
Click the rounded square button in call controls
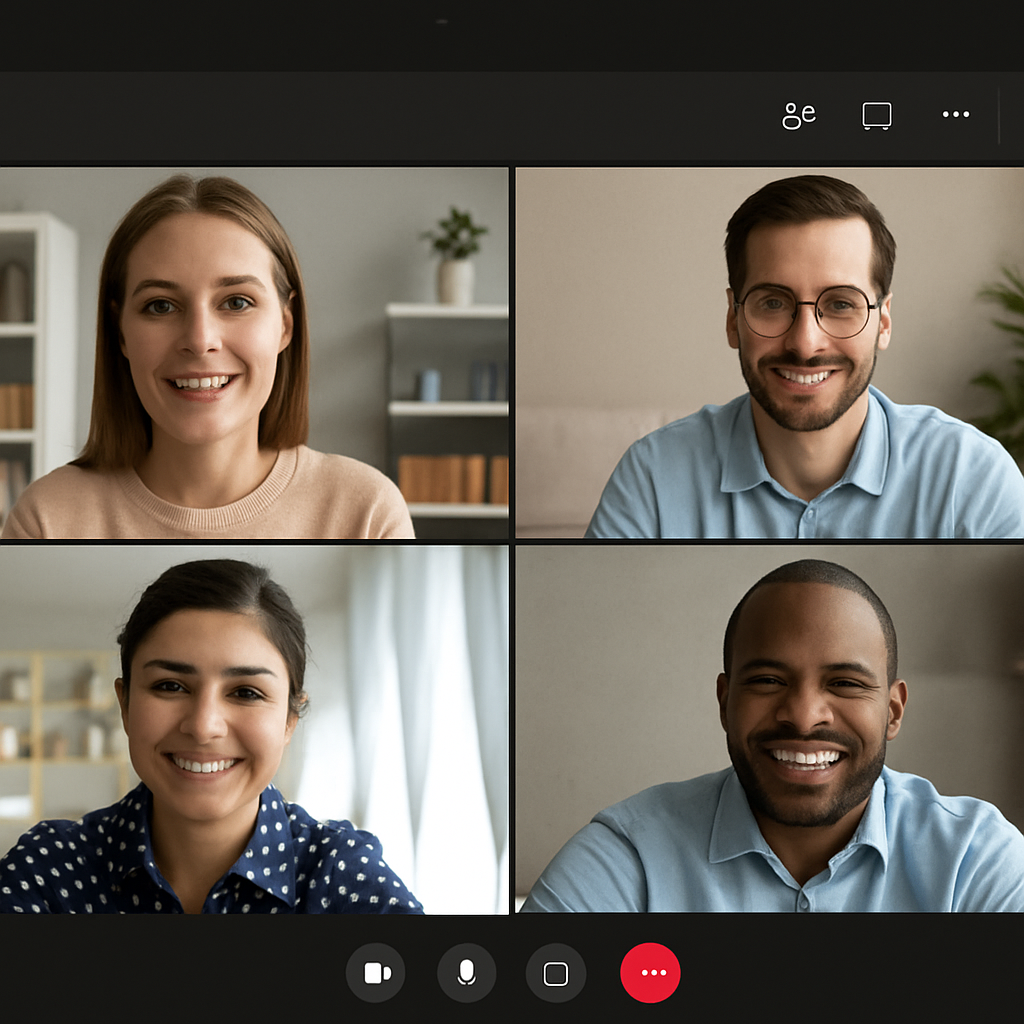[x=555, y=973]
